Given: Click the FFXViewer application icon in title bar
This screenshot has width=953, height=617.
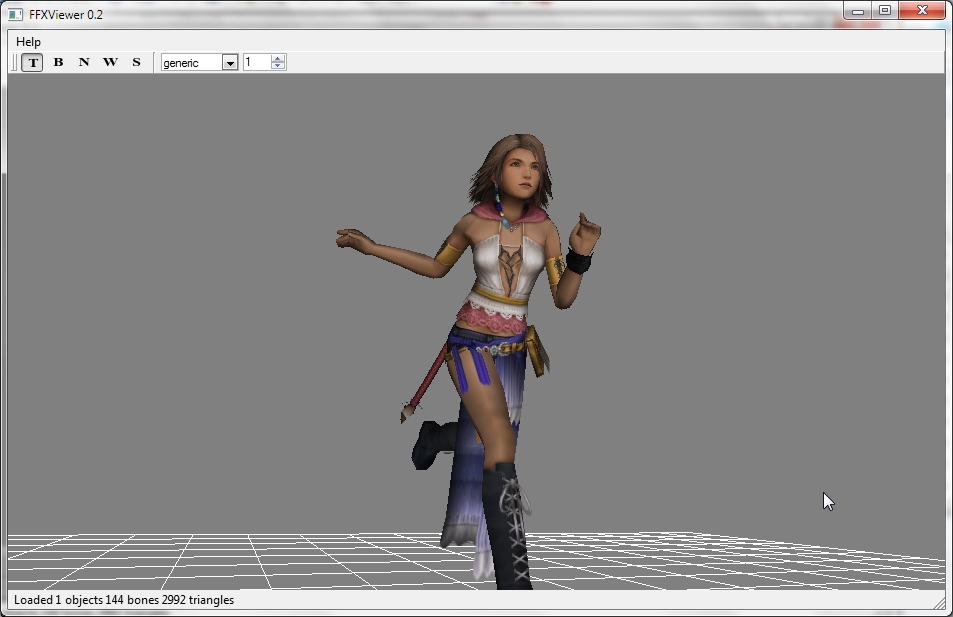Looking at the screenshot, I should 15,15.
